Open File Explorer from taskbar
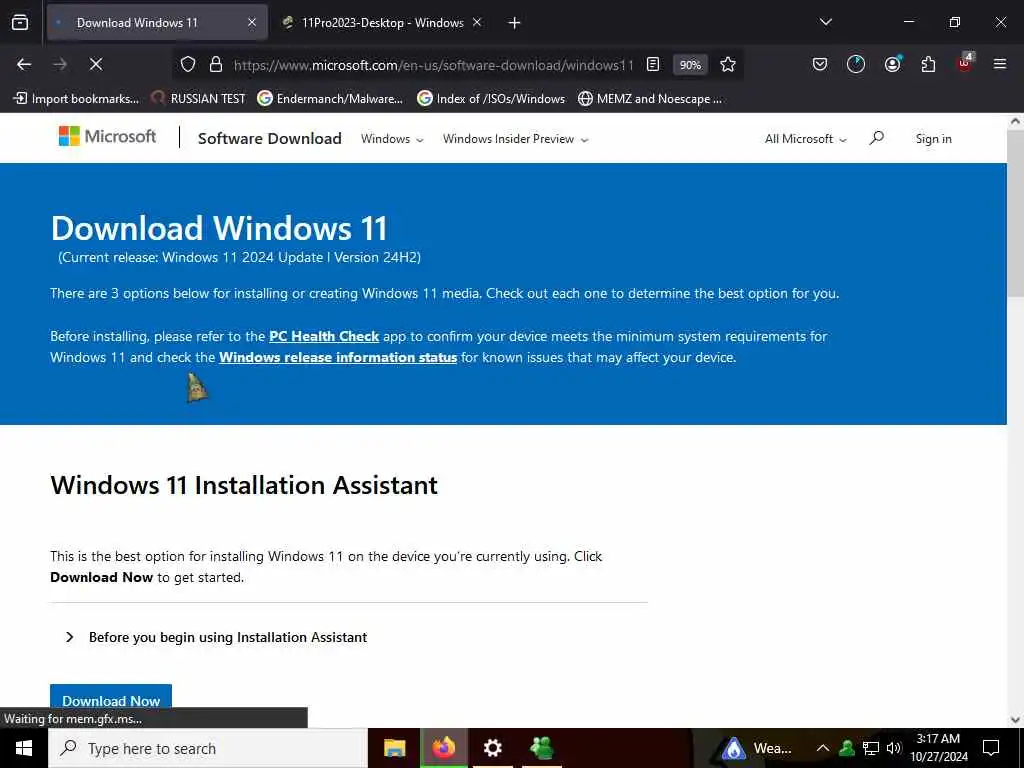 (x=394, y=748)
